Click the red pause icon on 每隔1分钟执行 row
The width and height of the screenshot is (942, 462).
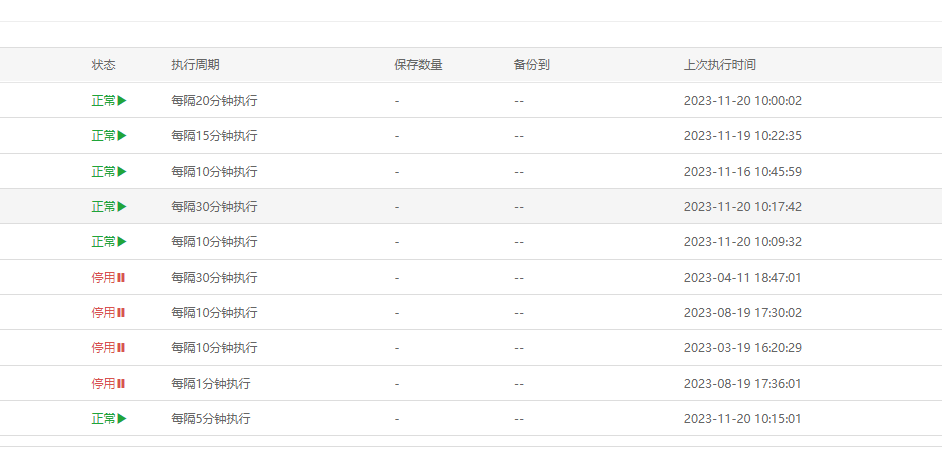coord(121,383)
